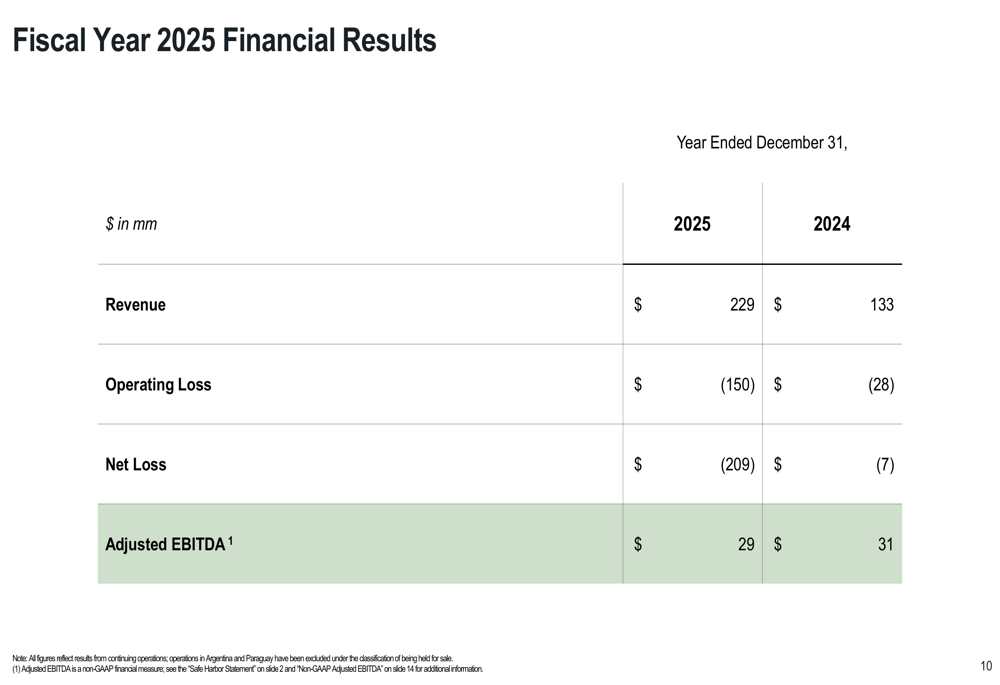This screenshot has height=685, width=1000.
Task: Click the 2025 operating loss value (150)
Action: 737,385
